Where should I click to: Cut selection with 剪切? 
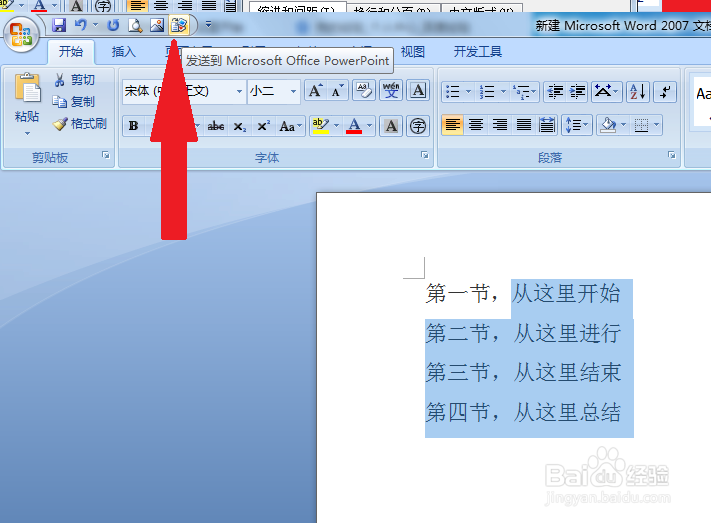tap(74, 80)
